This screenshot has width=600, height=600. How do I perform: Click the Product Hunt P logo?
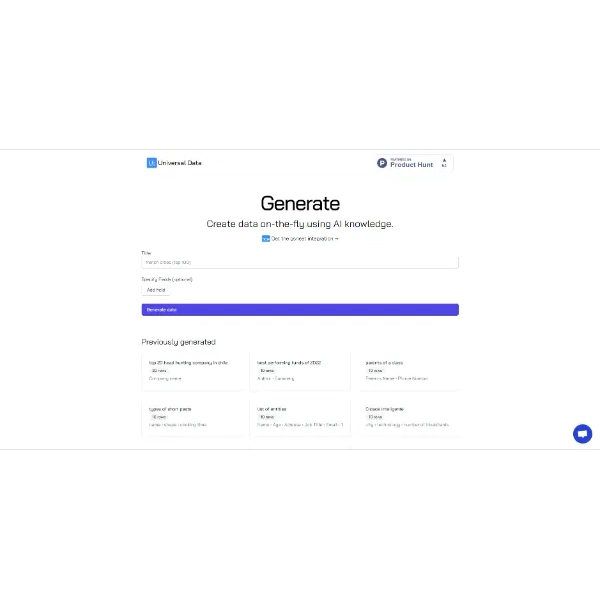pyautogui.click(x=382, y=163)
